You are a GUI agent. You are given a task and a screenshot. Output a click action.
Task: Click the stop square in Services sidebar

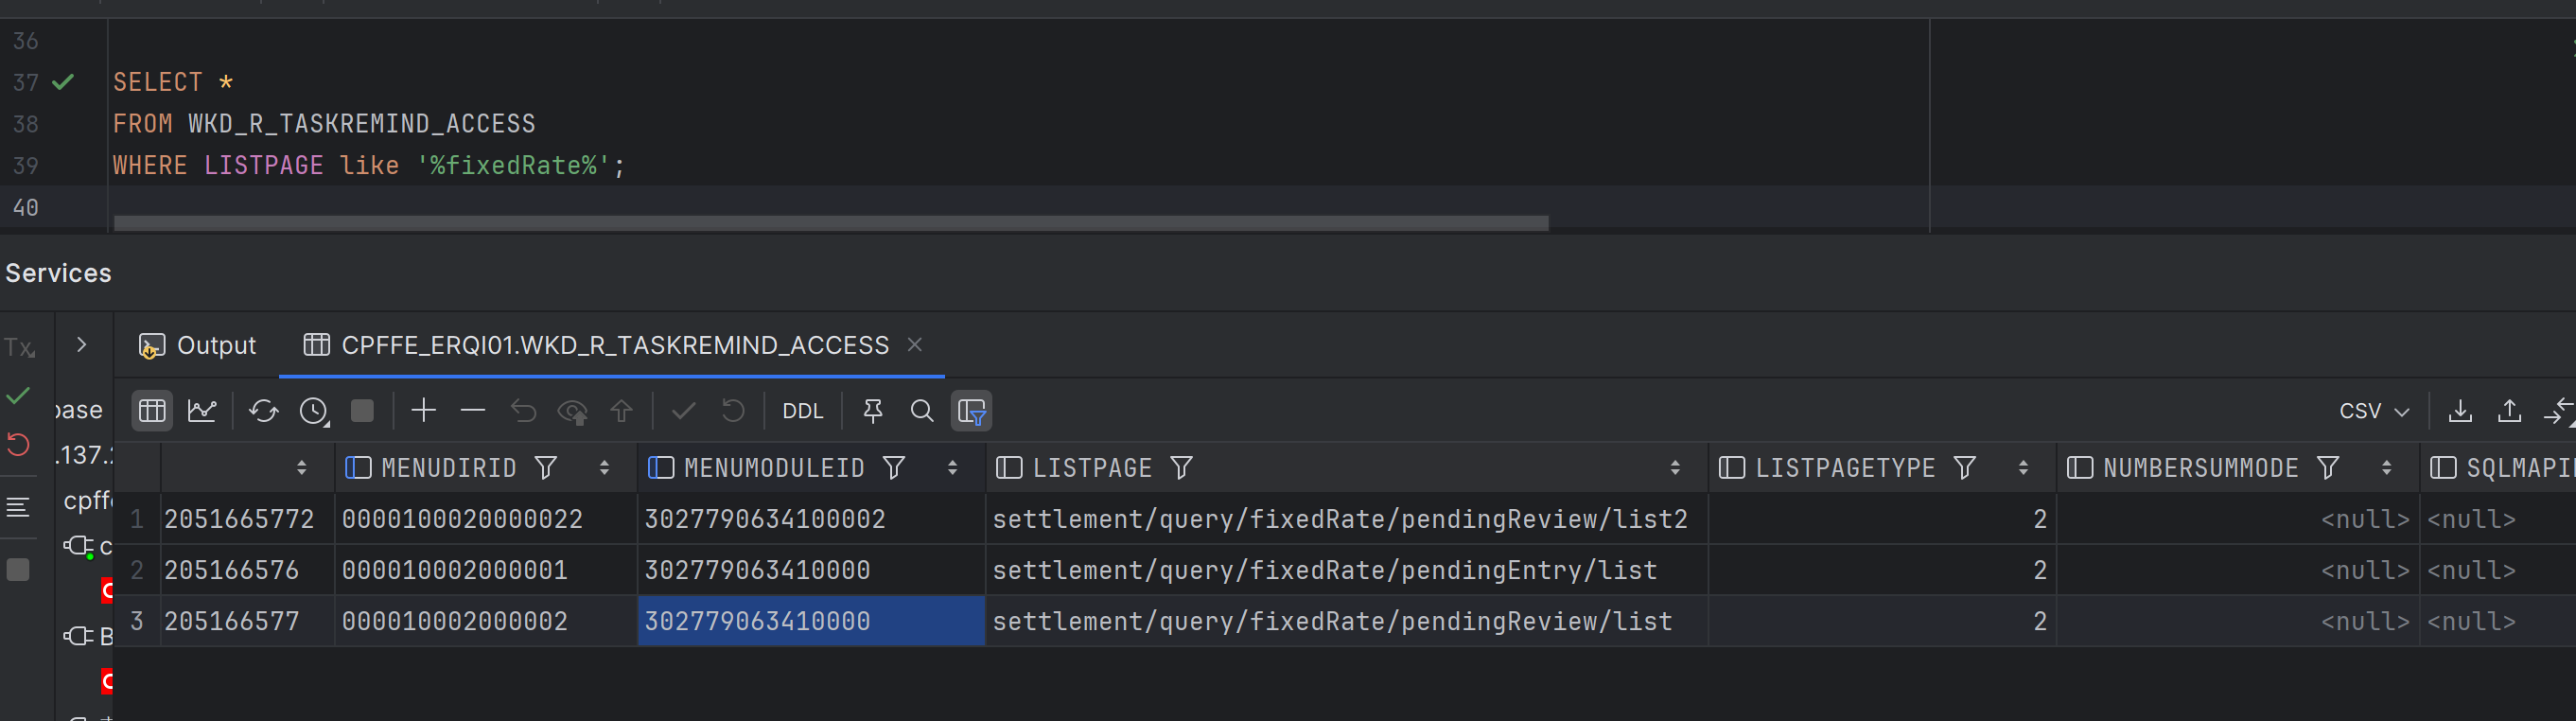pyautogui.click(x=18, y=570)
